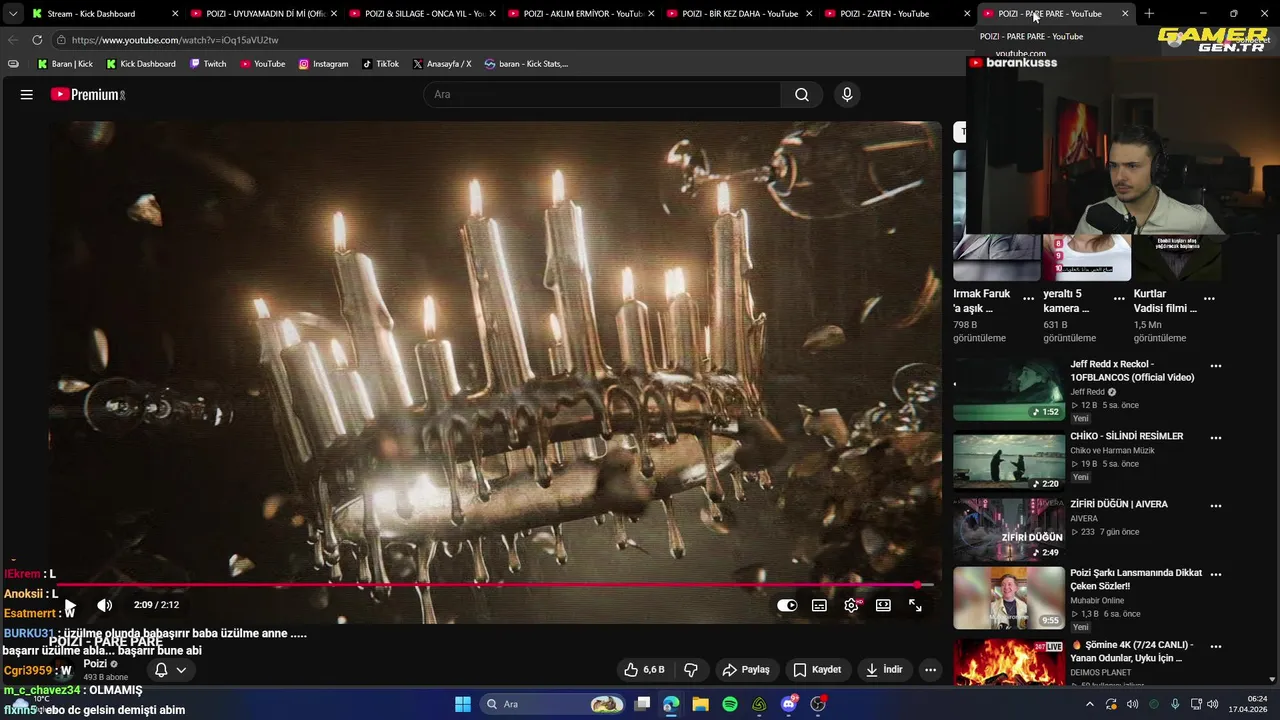Open the Kick Dashboard bookmark
This screenshot has height=720, width=1280.
pyautogui.click(x=141, y=64)
